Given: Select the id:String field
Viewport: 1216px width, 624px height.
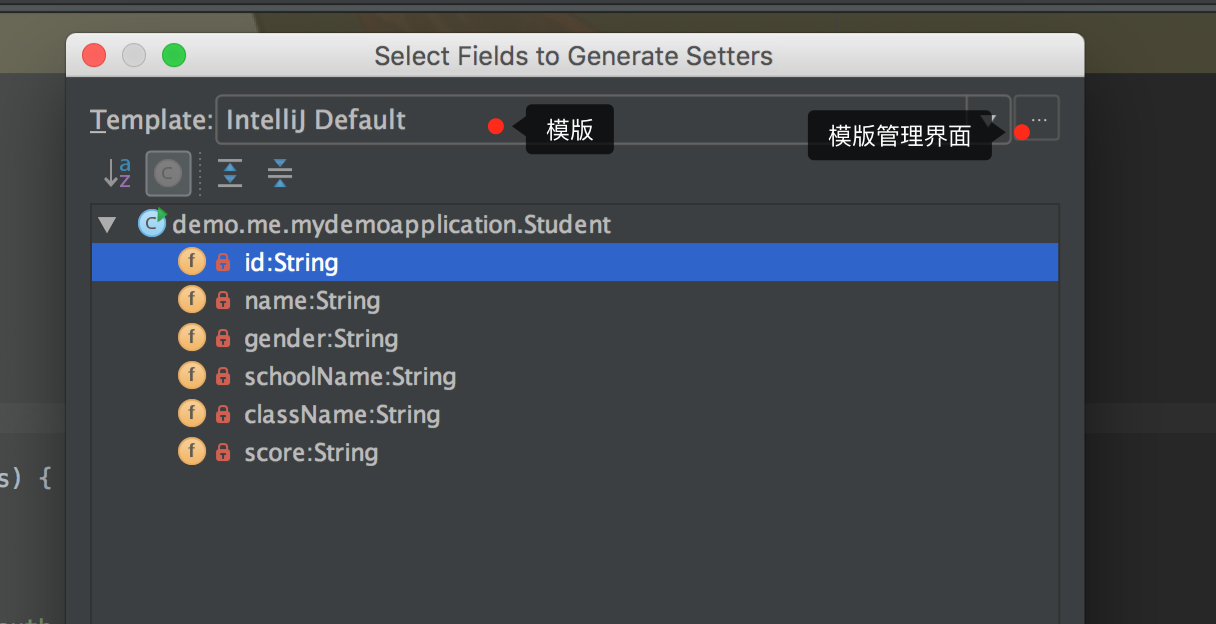Looking at the screenshot, I should (291, 263).
